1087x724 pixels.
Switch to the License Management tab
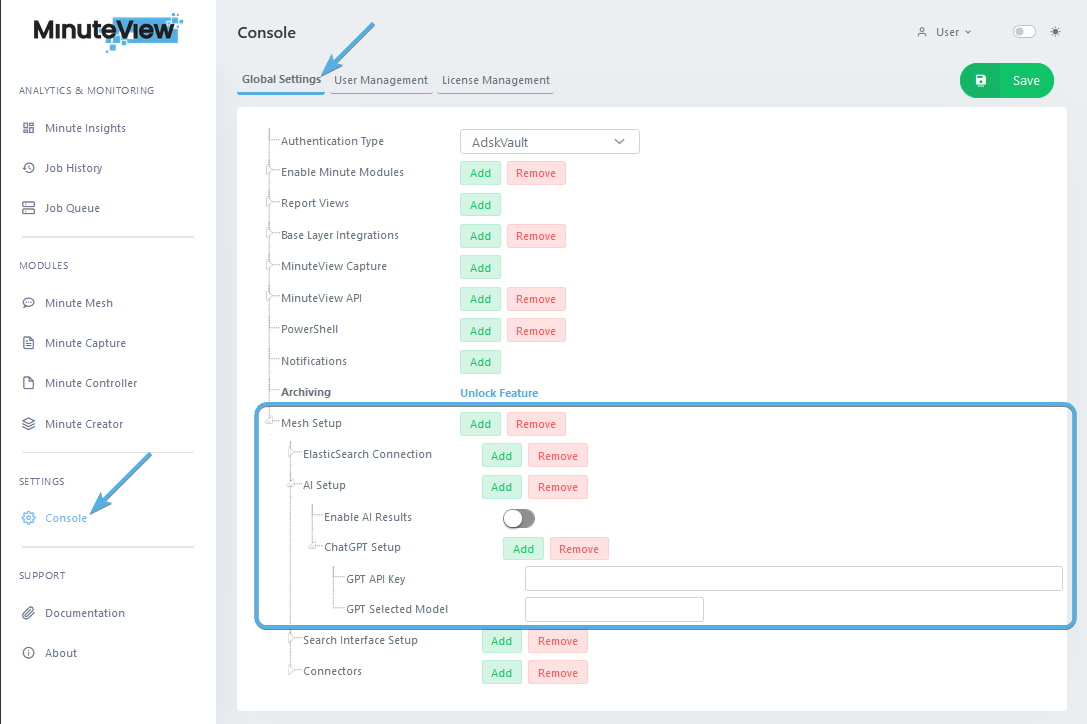click(x=496, y=80)
